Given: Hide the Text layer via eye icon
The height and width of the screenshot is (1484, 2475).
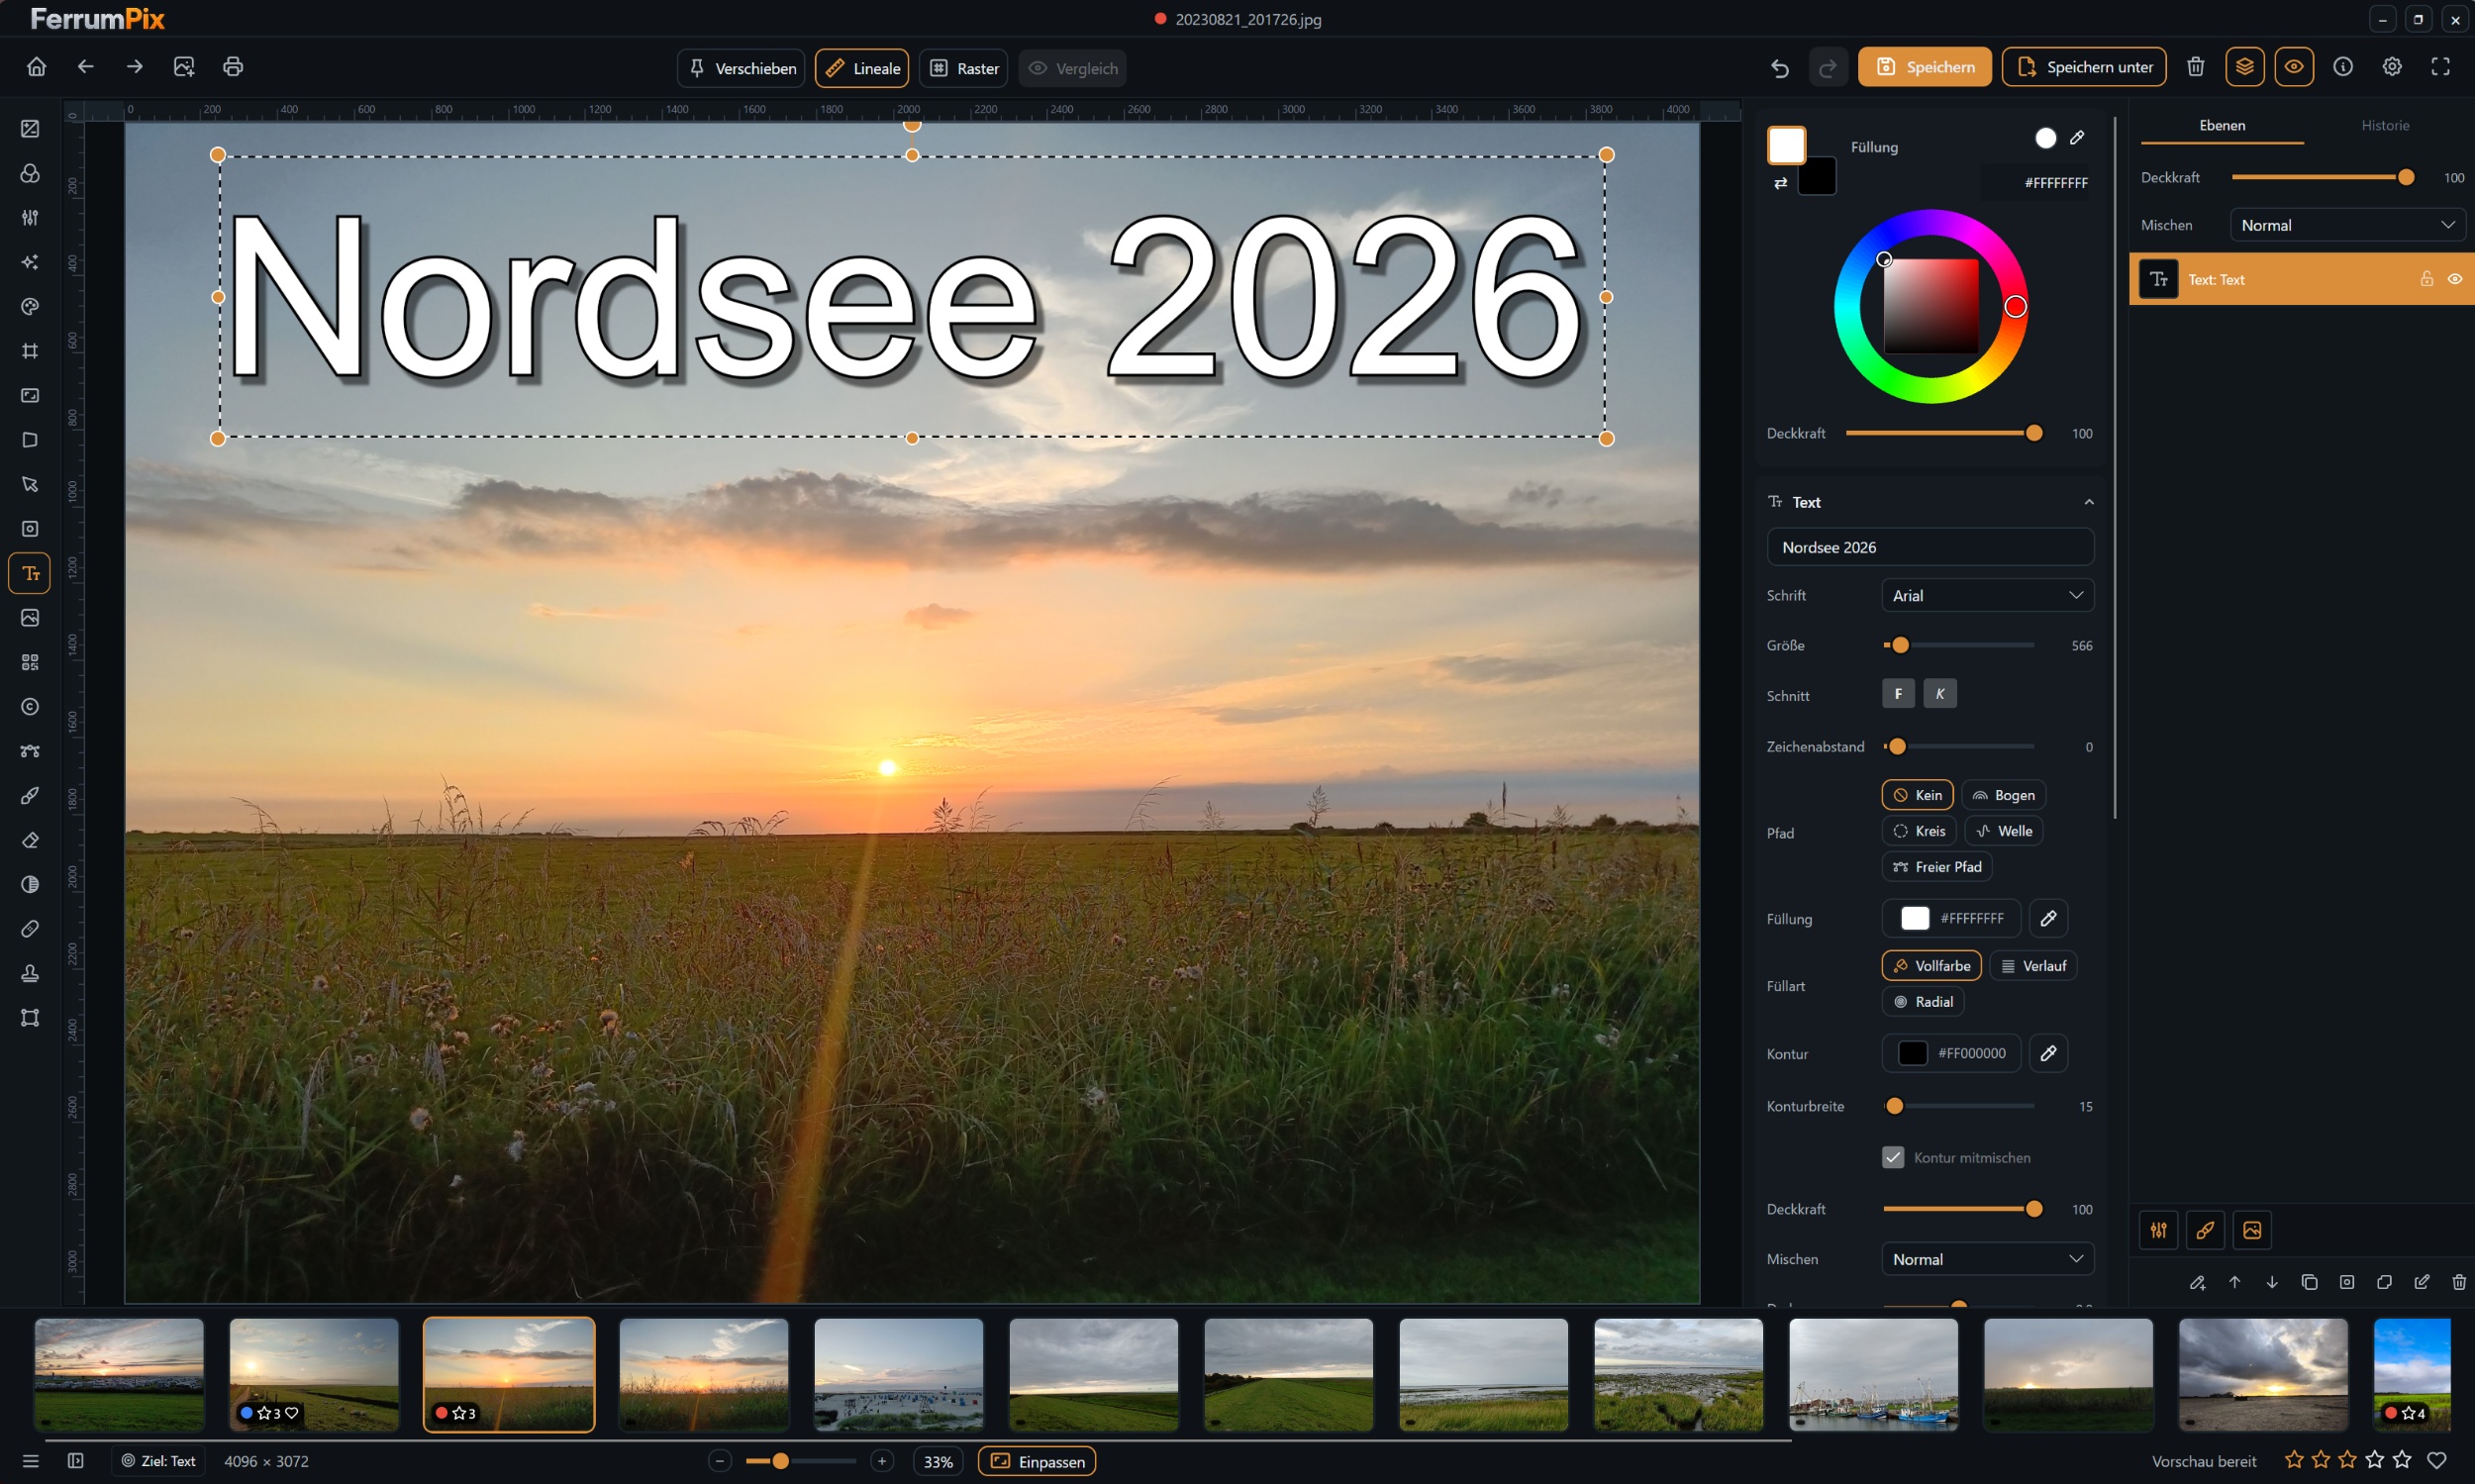Looking at the screenshot, I should tap(2455, 279).
